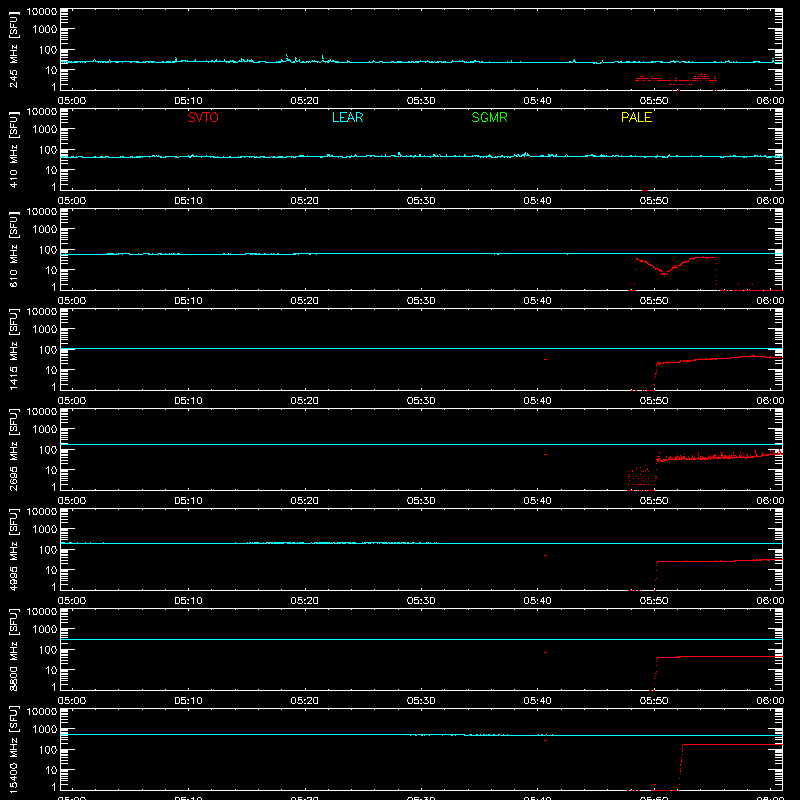Click the 05:00 time label under 245 MHz panel
This screenshot has height=800, width=800.
[x=72, y=101]
